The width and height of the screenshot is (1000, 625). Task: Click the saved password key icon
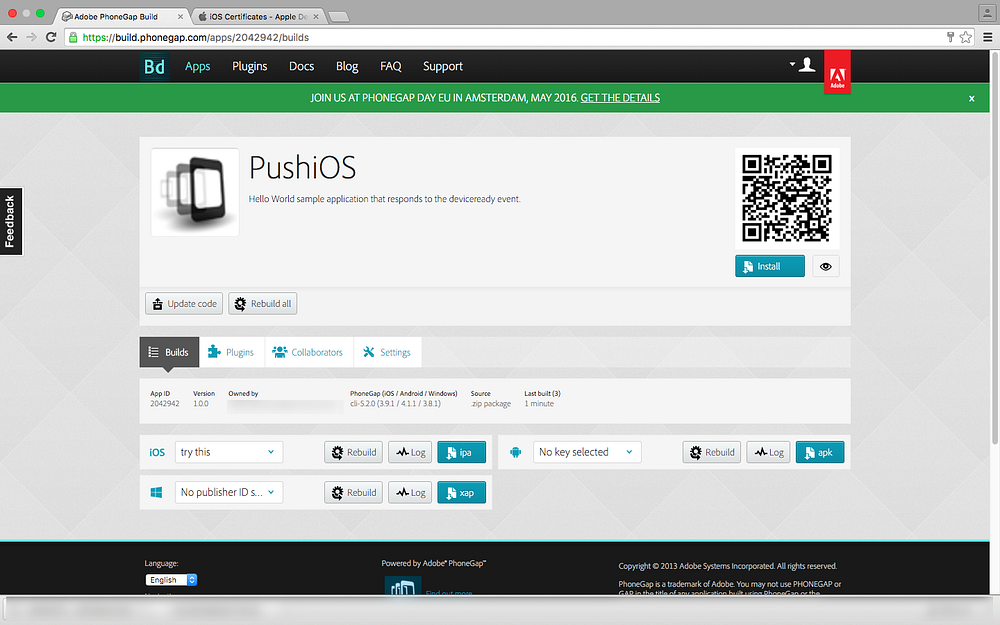[x=950, y=37]
